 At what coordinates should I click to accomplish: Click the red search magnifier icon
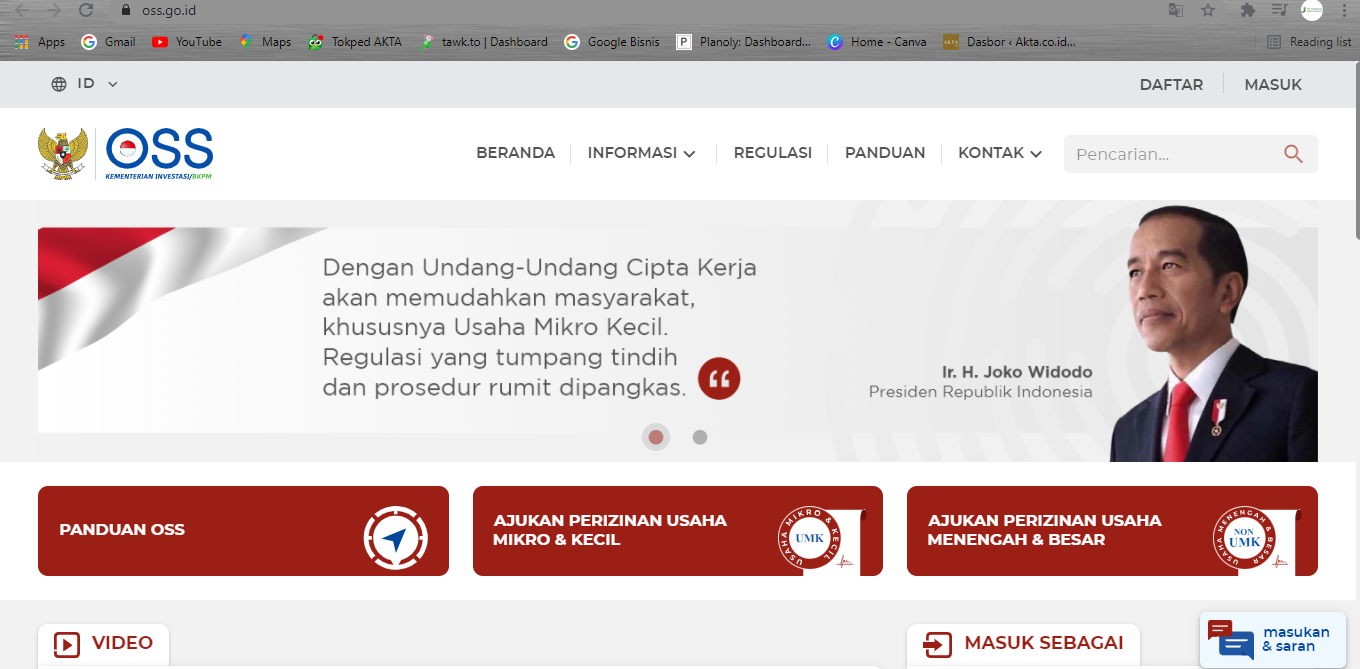pos(1292,153)
